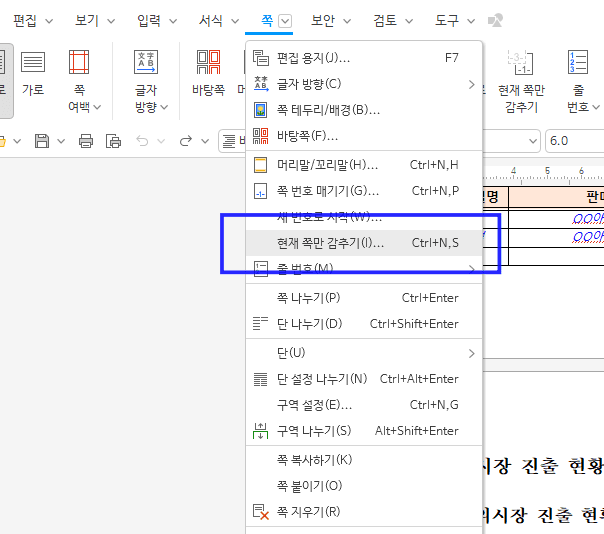The image size is (604, 534).
Task: Expand the redo history dropdown arrow
Action: [205, 141]
